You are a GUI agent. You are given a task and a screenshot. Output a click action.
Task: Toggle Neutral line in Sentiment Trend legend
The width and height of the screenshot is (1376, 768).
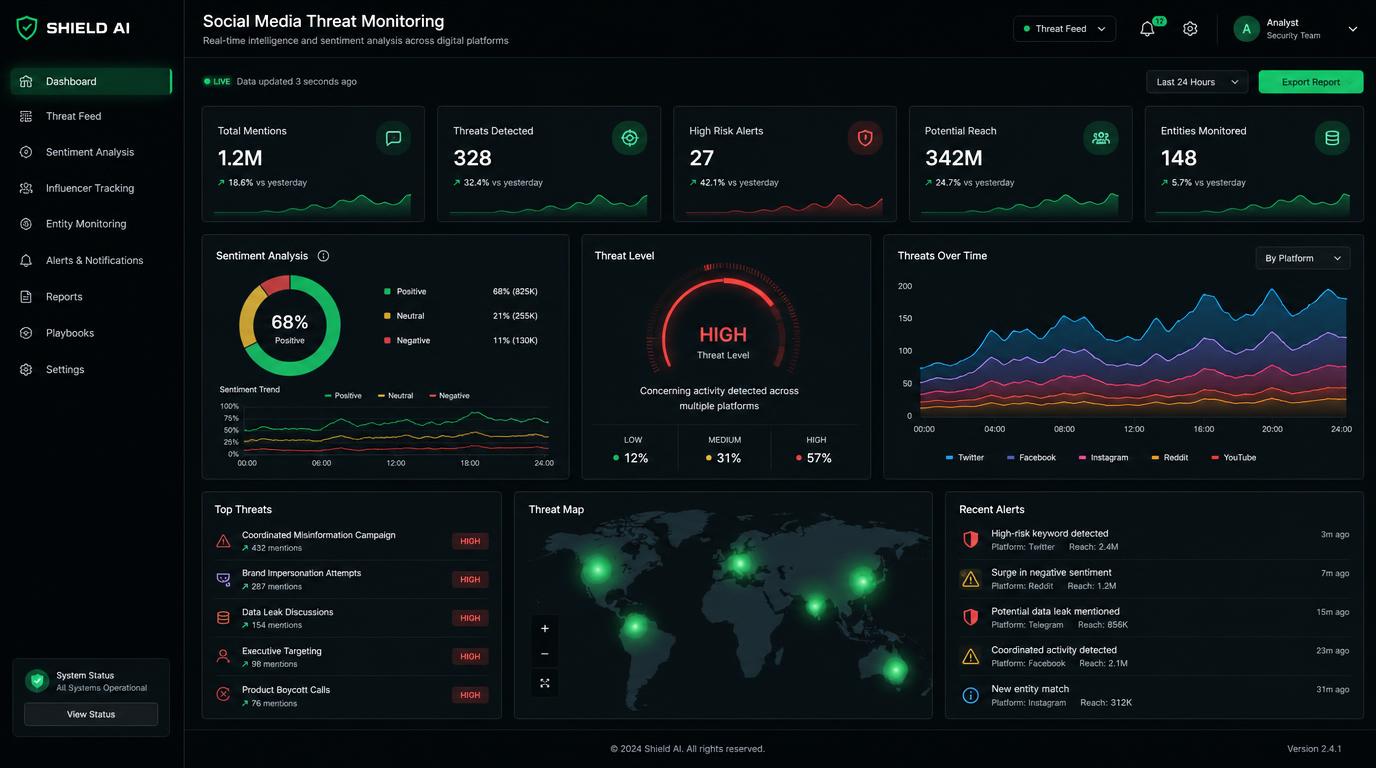coord(395,396)
